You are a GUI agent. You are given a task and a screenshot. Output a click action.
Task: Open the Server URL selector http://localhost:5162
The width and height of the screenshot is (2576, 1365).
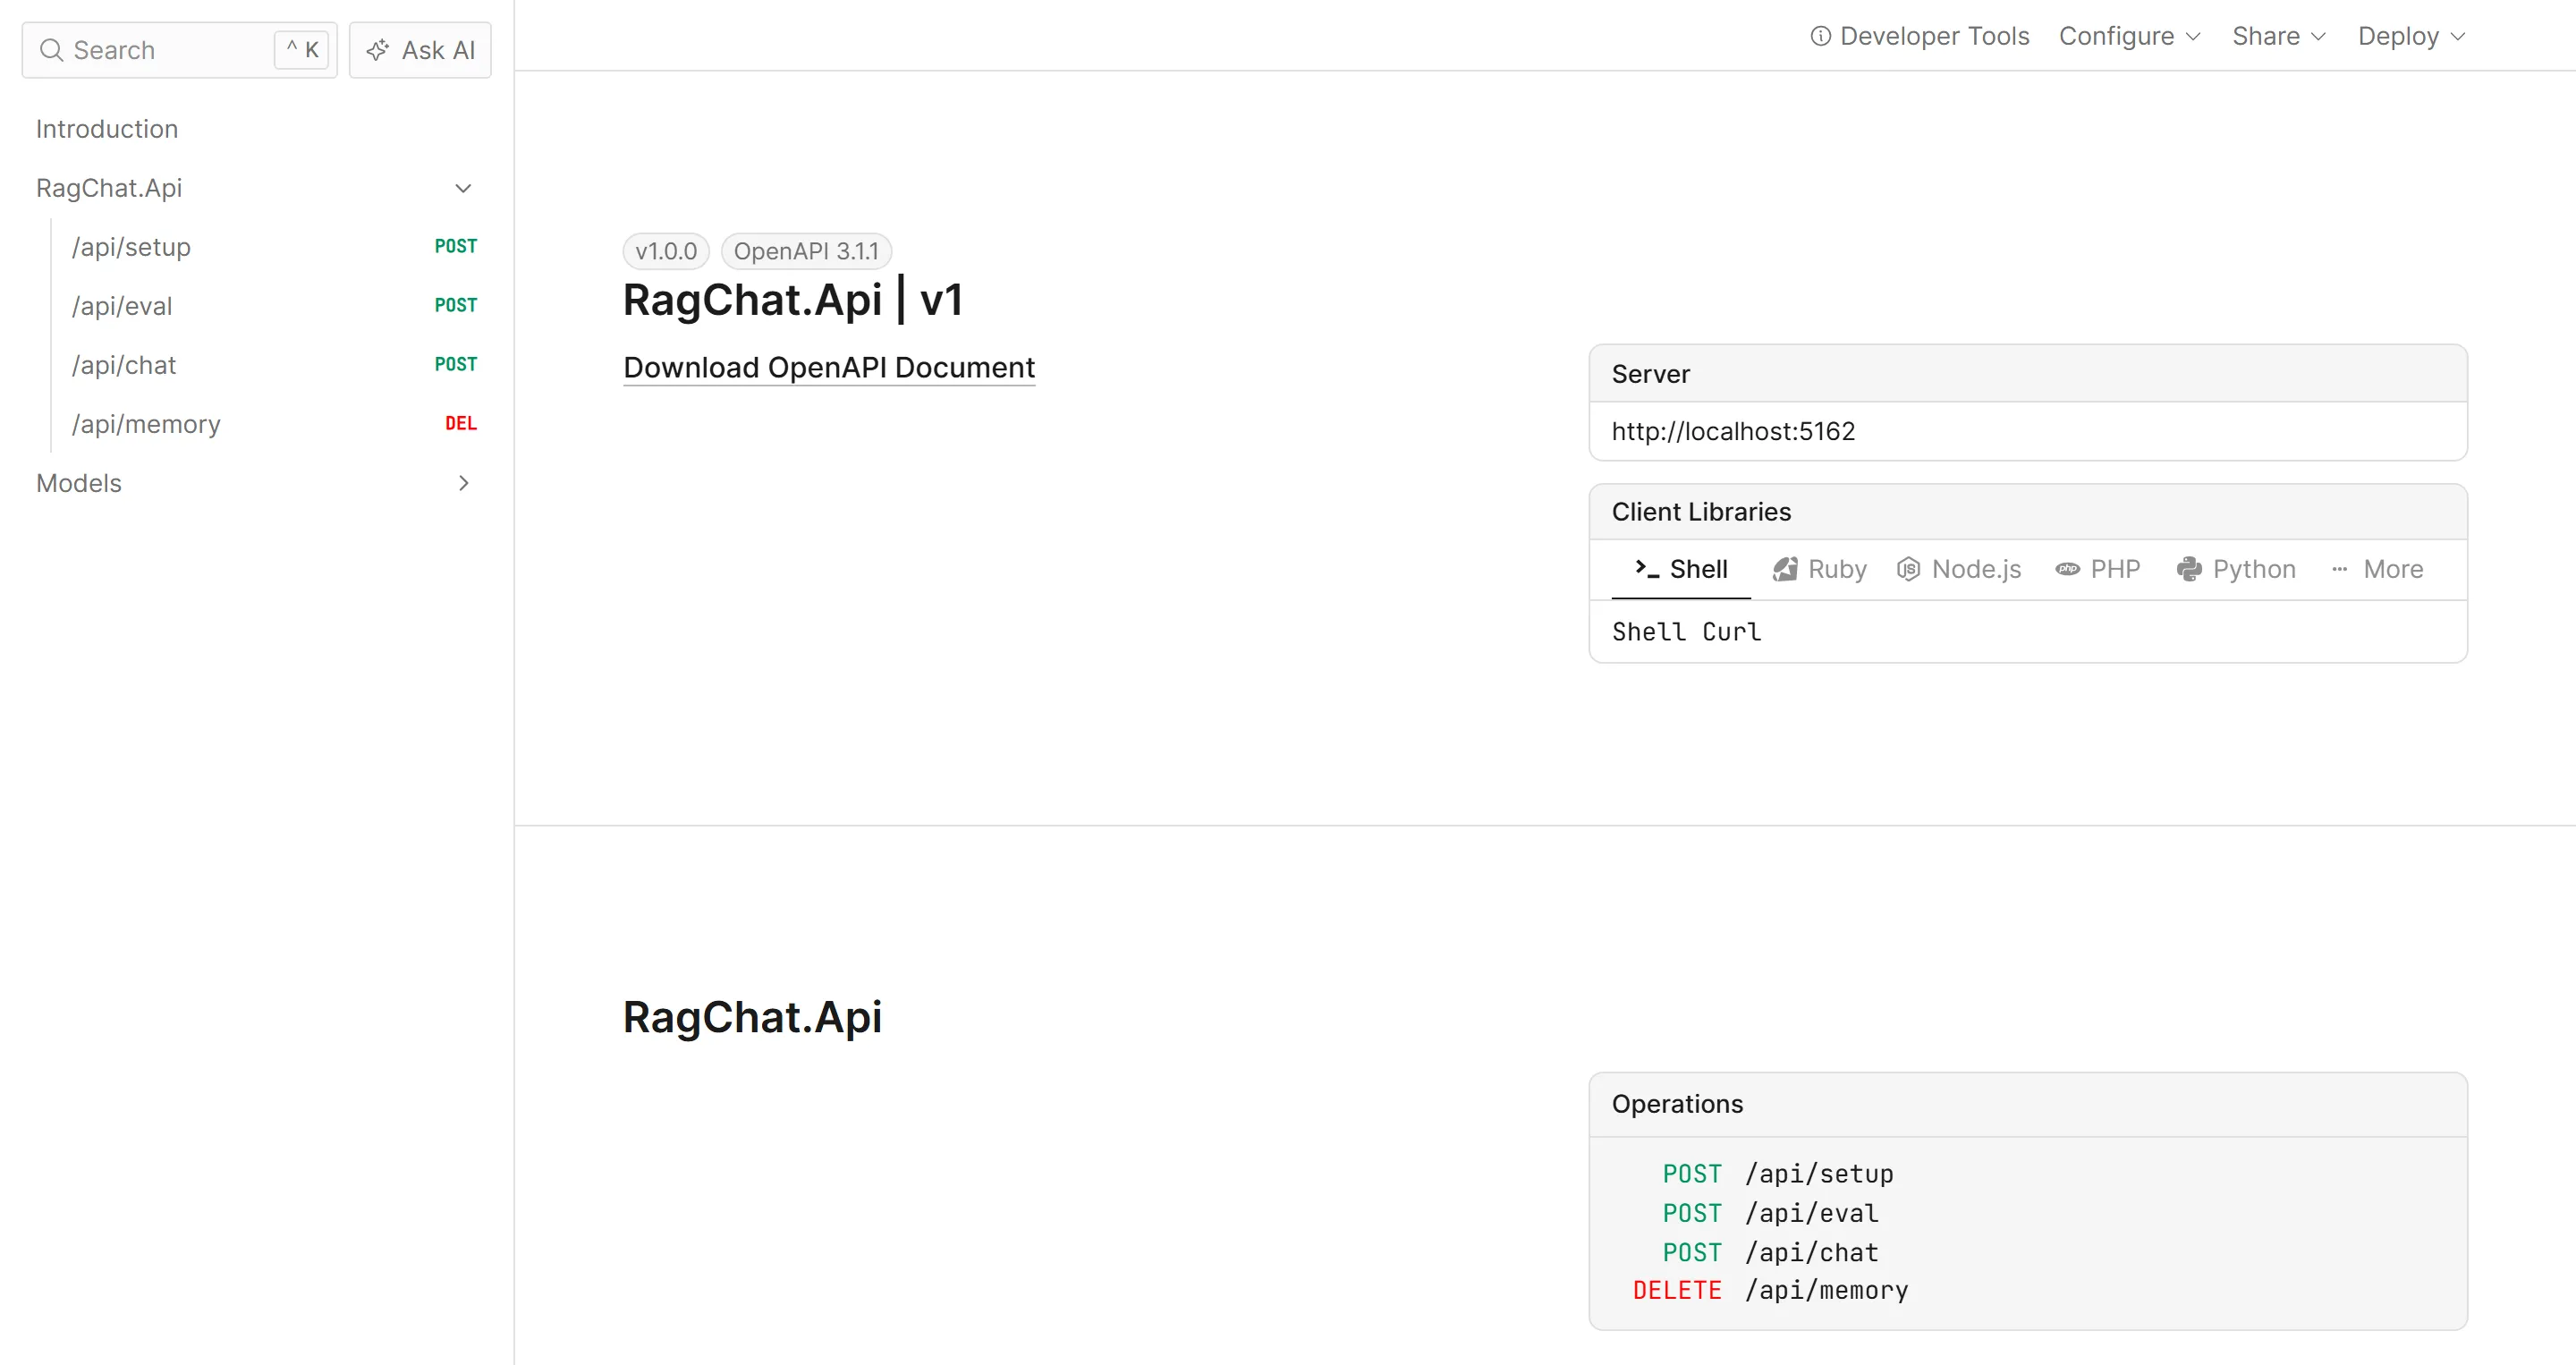[2027, 431]
